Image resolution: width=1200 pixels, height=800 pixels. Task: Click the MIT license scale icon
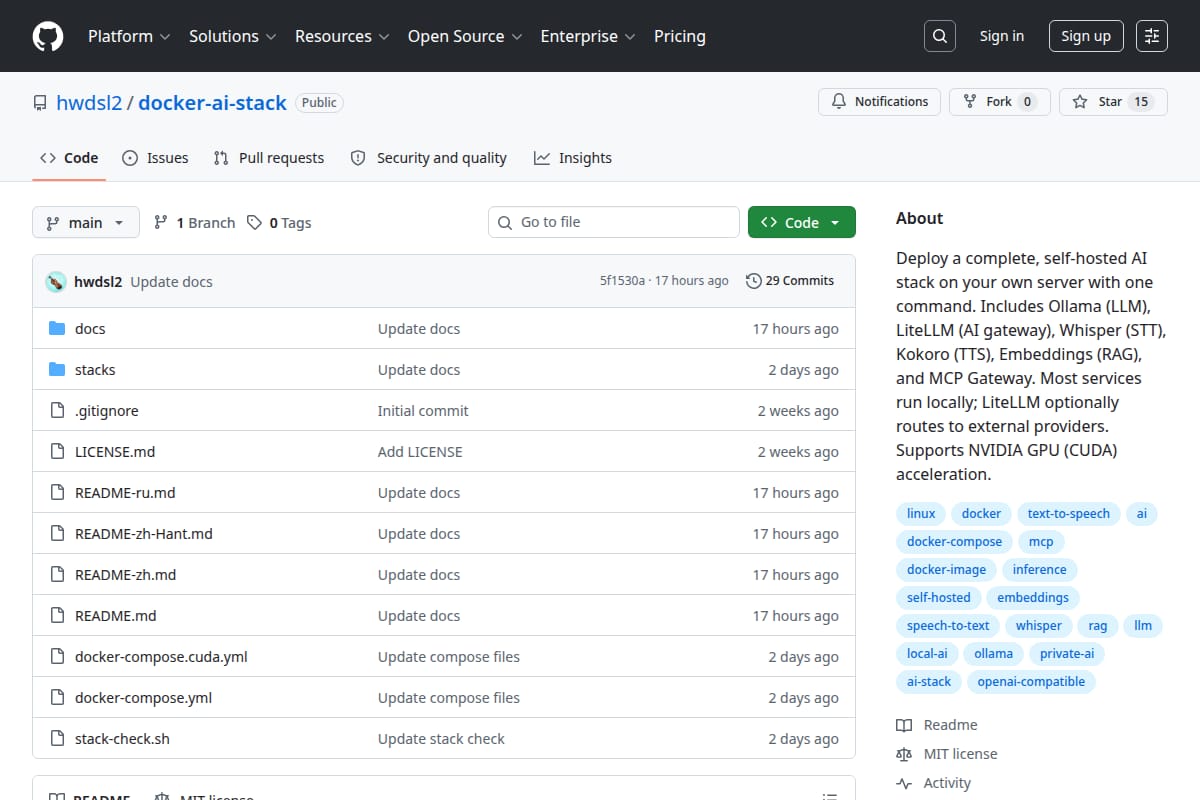[x=904, y=754]
